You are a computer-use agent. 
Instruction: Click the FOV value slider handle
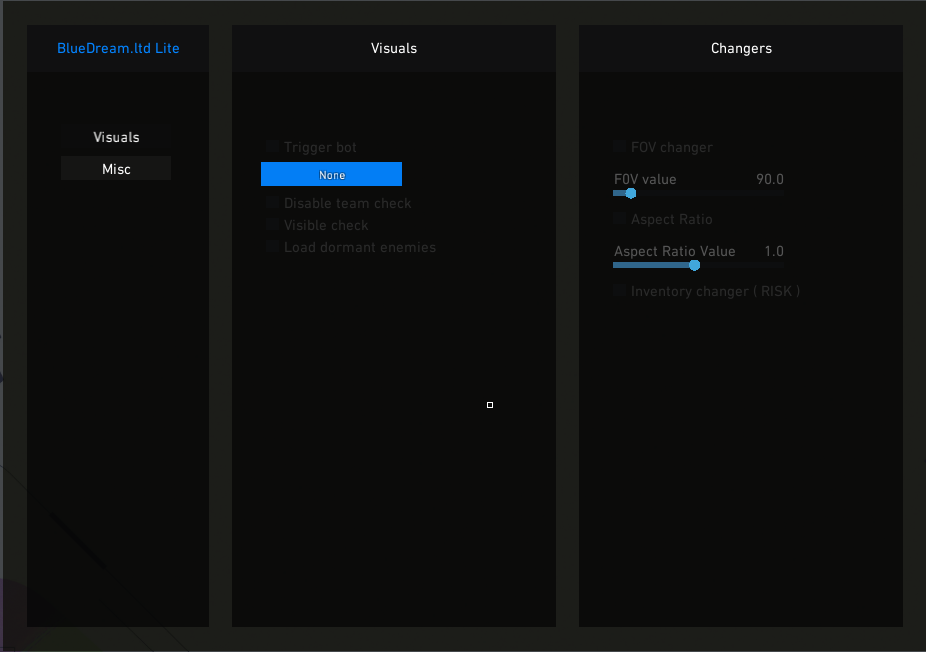point(630,193)
